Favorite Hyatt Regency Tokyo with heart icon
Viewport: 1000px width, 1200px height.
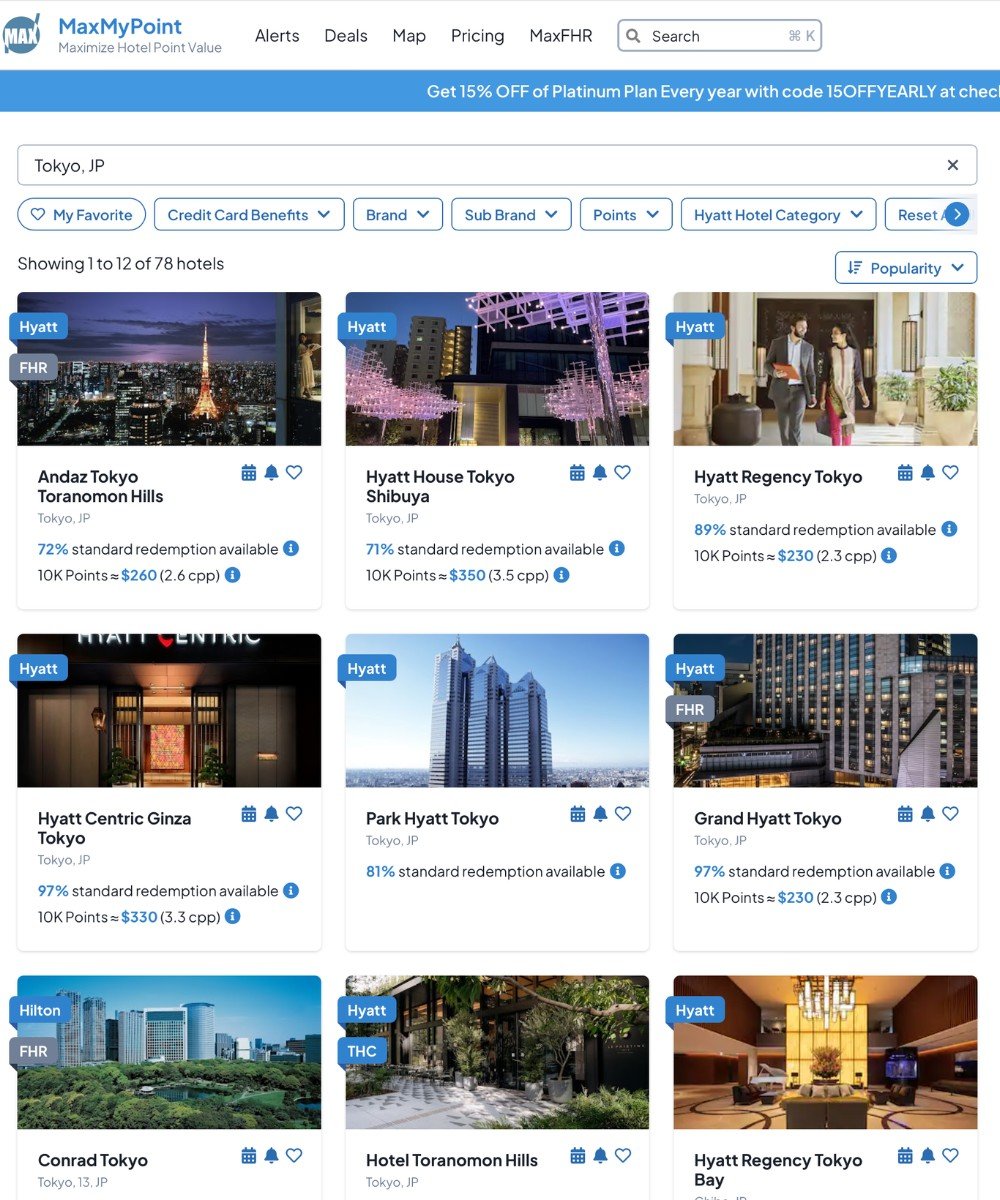(x=950, y=473)
